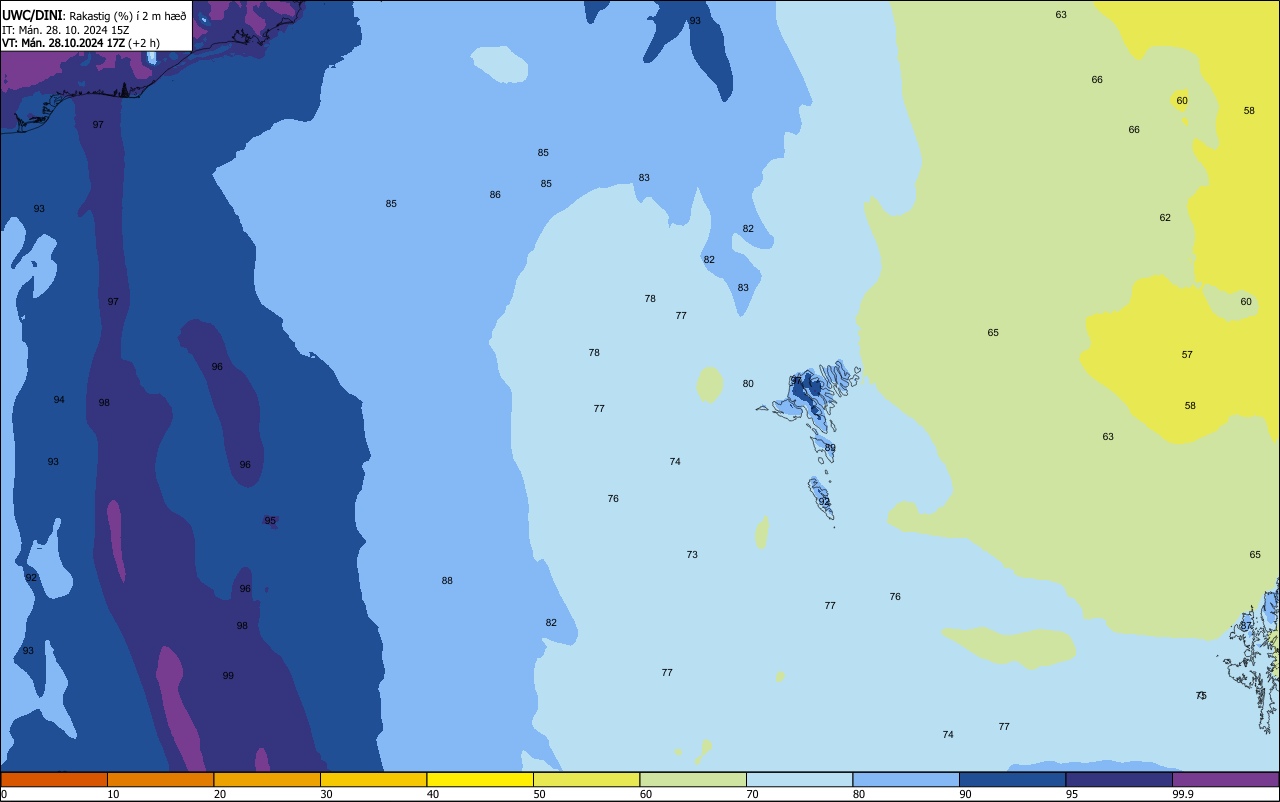Screen dimensions: 1280x802
Task: Click the 89 value beside the islands
Action: (830, 448)
